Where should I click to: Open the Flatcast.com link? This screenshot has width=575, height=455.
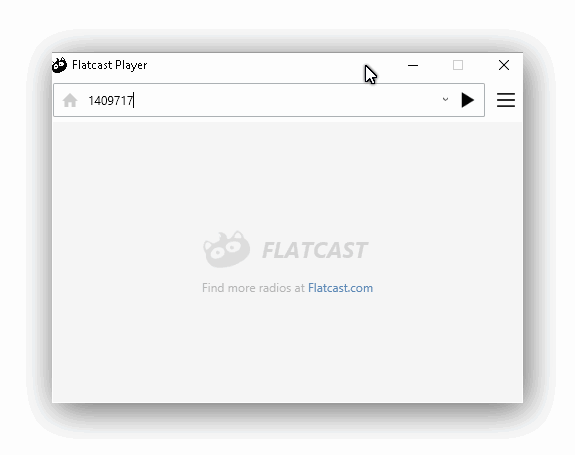point(340,288)
